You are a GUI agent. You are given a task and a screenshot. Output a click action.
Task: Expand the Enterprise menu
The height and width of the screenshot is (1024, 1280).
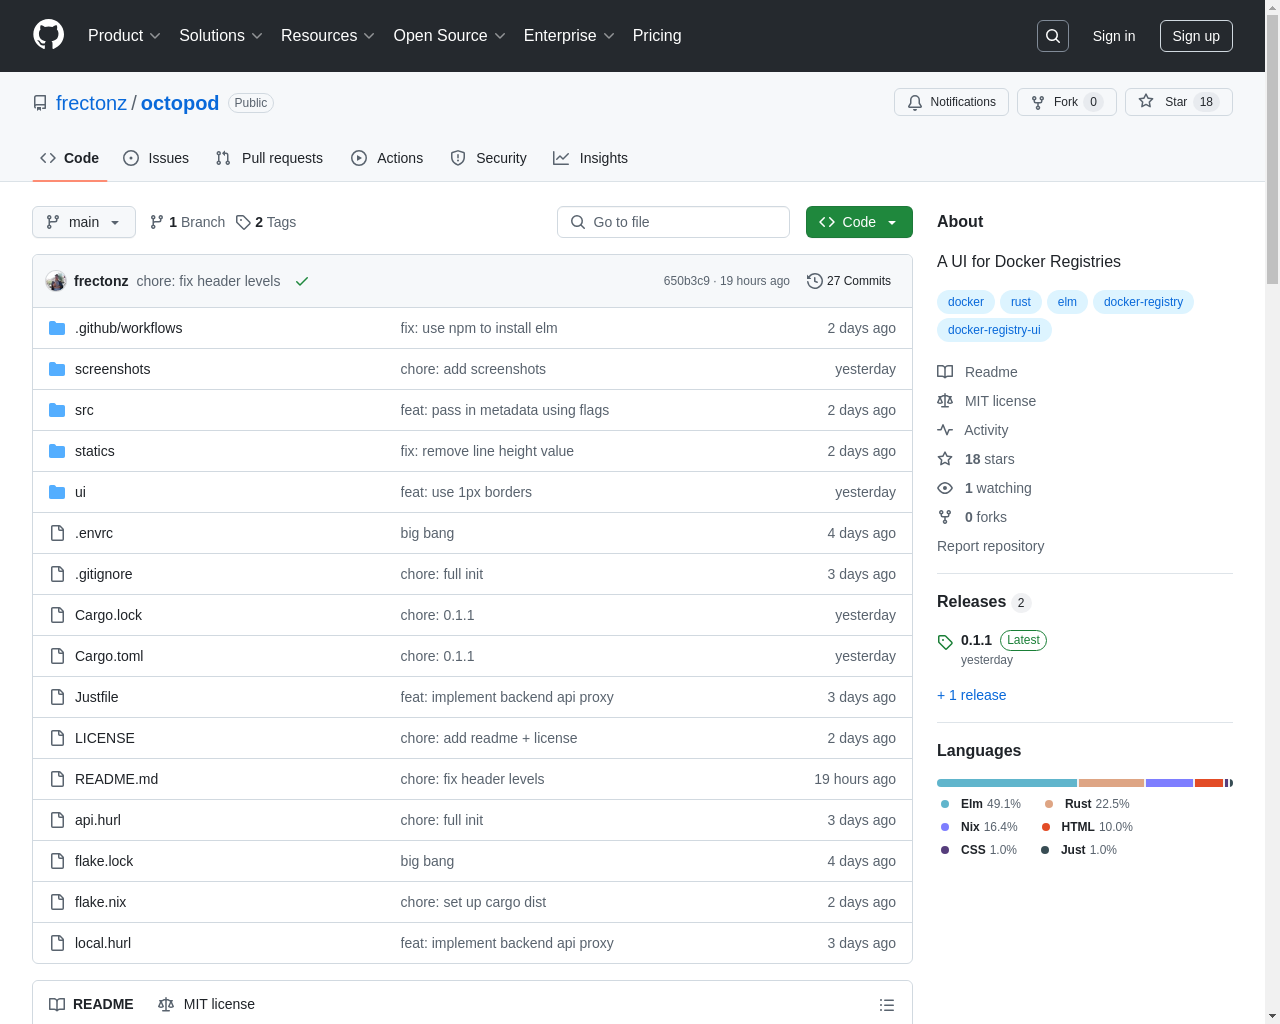coord(569,36)
